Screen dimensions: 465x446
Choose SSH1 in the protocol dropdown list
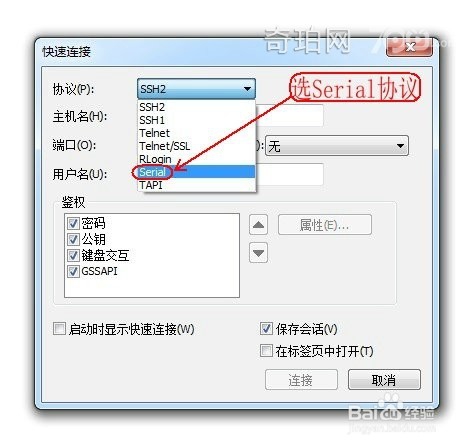[x=197, y=120]
